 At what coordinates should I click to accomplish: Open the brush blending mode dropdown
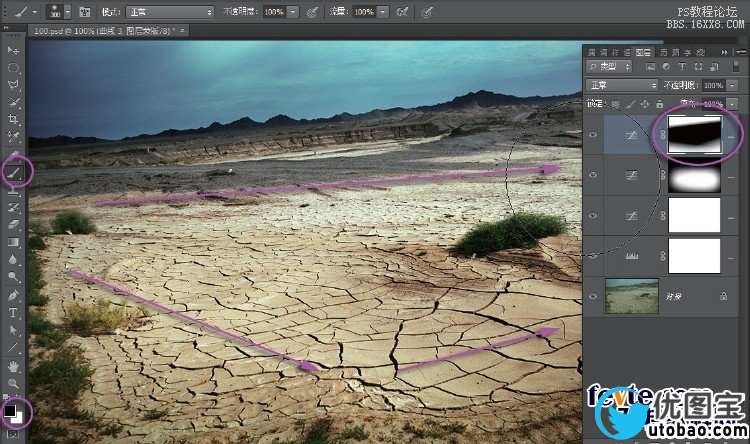(x=170, y=12)
